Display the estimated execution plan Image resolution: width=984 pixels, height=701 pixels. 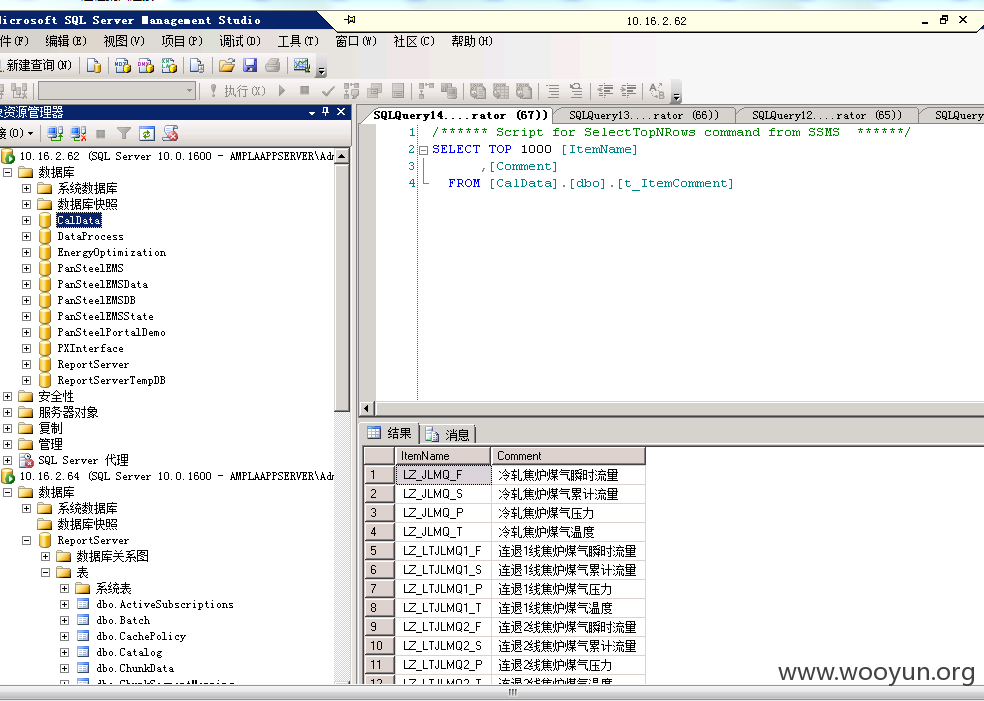click(x=351, y=92)
